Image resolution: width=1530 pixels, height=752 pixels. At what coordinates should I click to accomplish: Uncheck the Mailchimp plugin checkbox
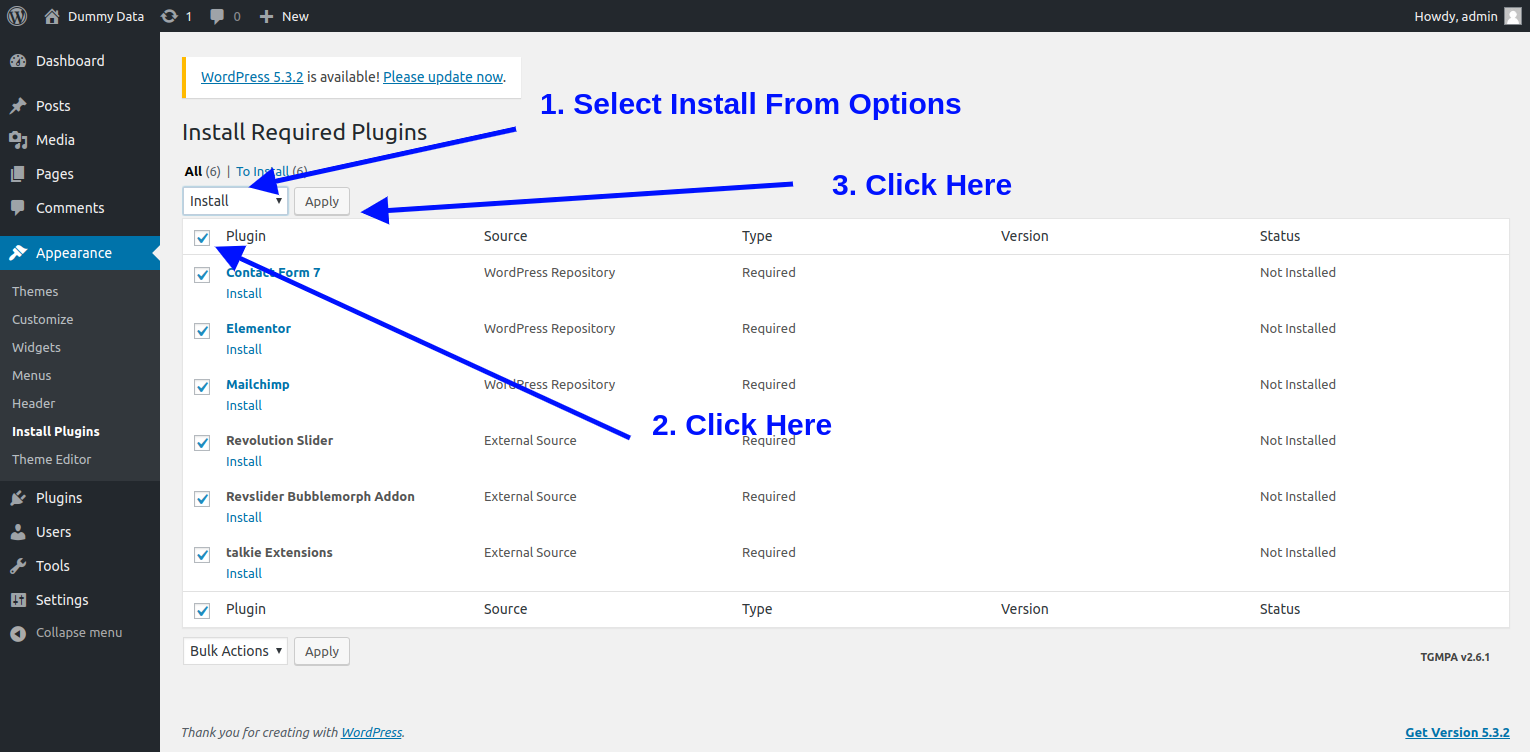202,387
